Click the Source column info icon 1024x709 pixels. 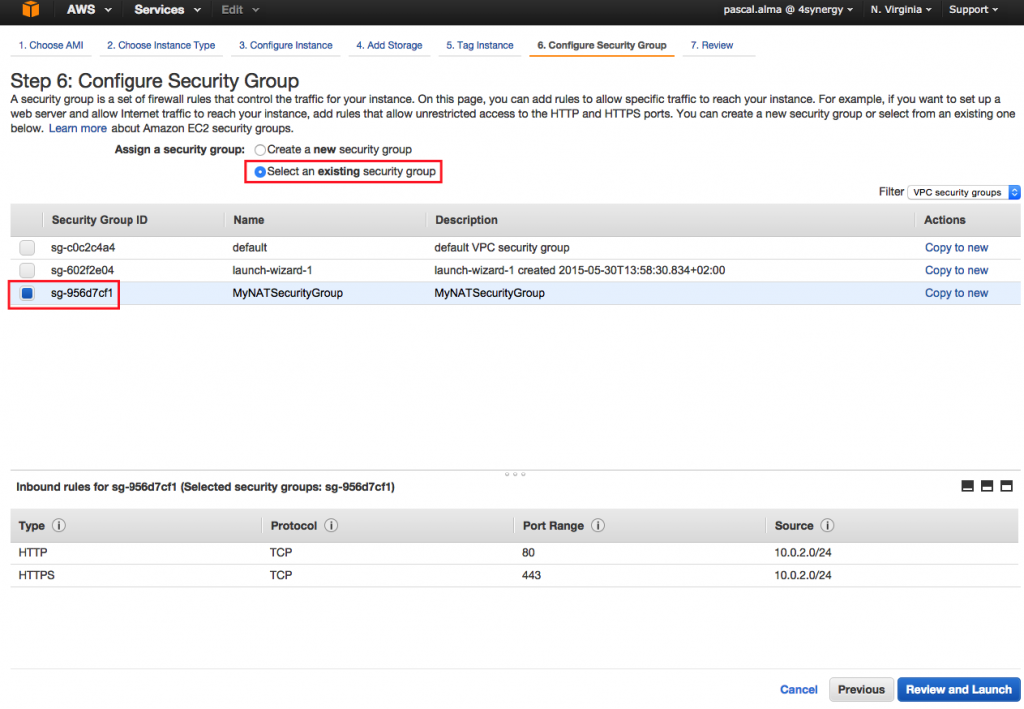coord(827,526)
